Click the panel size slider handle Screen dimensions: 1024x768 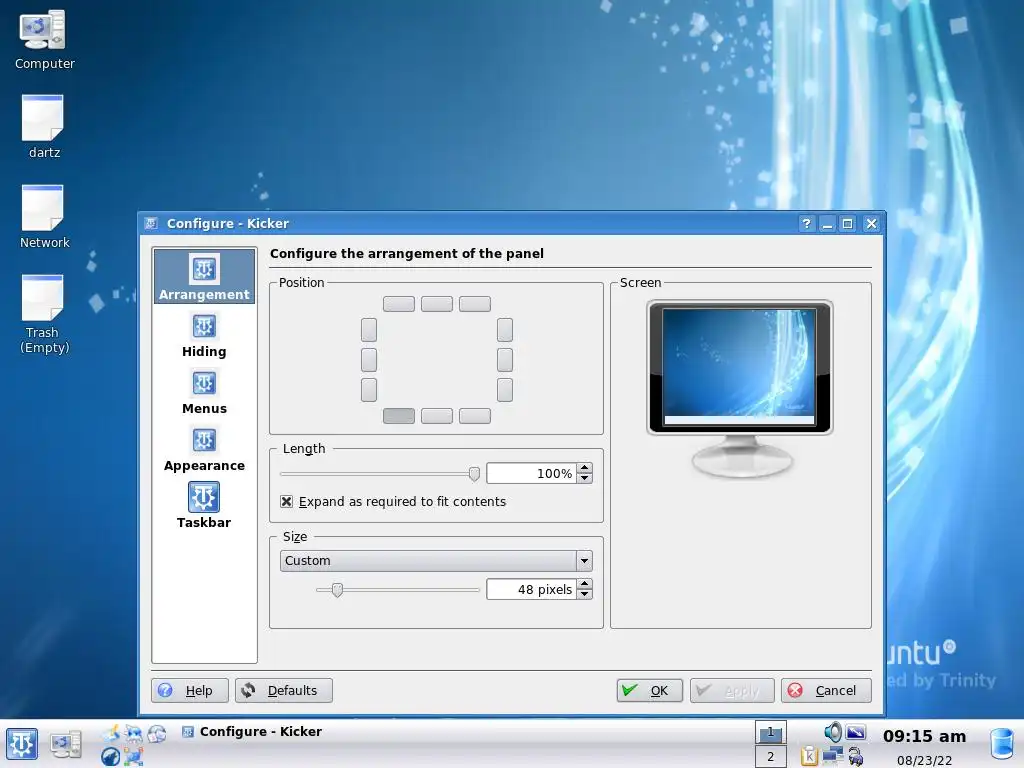coord(337,590)
